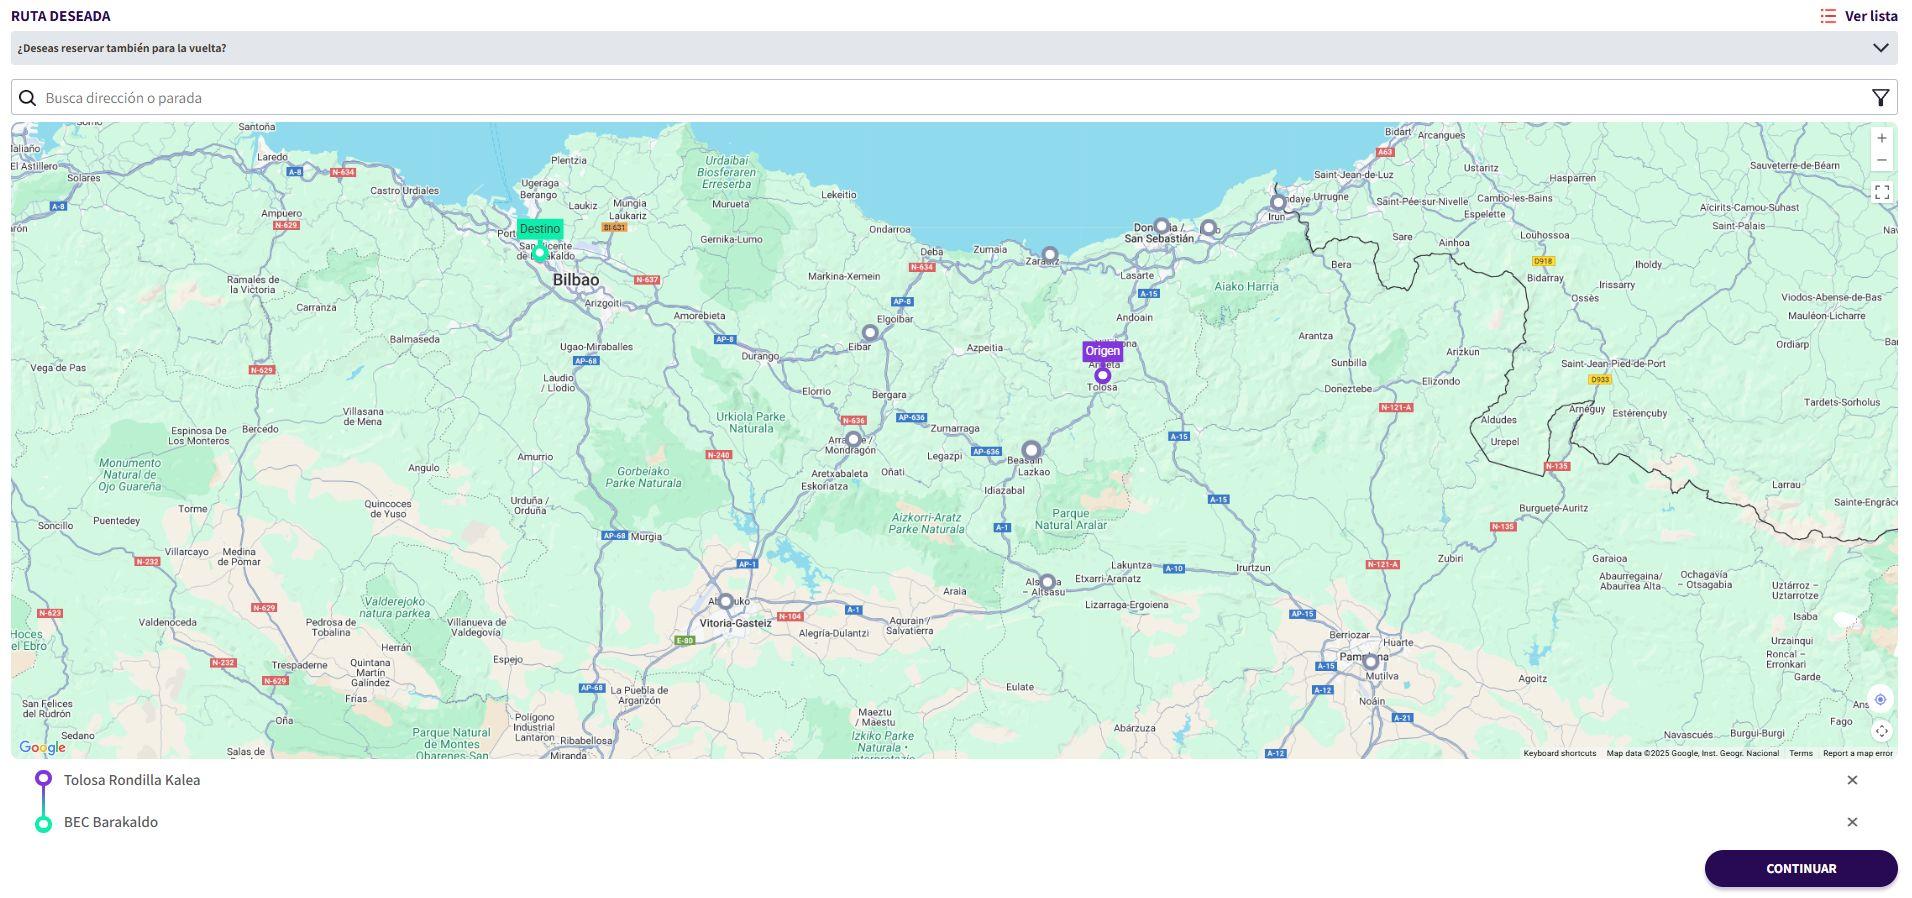Image resolution: width=1912 pixels, height=898 pixels.
Task: Pick the stop marker at Zarautz
Action: point(1049,255)
